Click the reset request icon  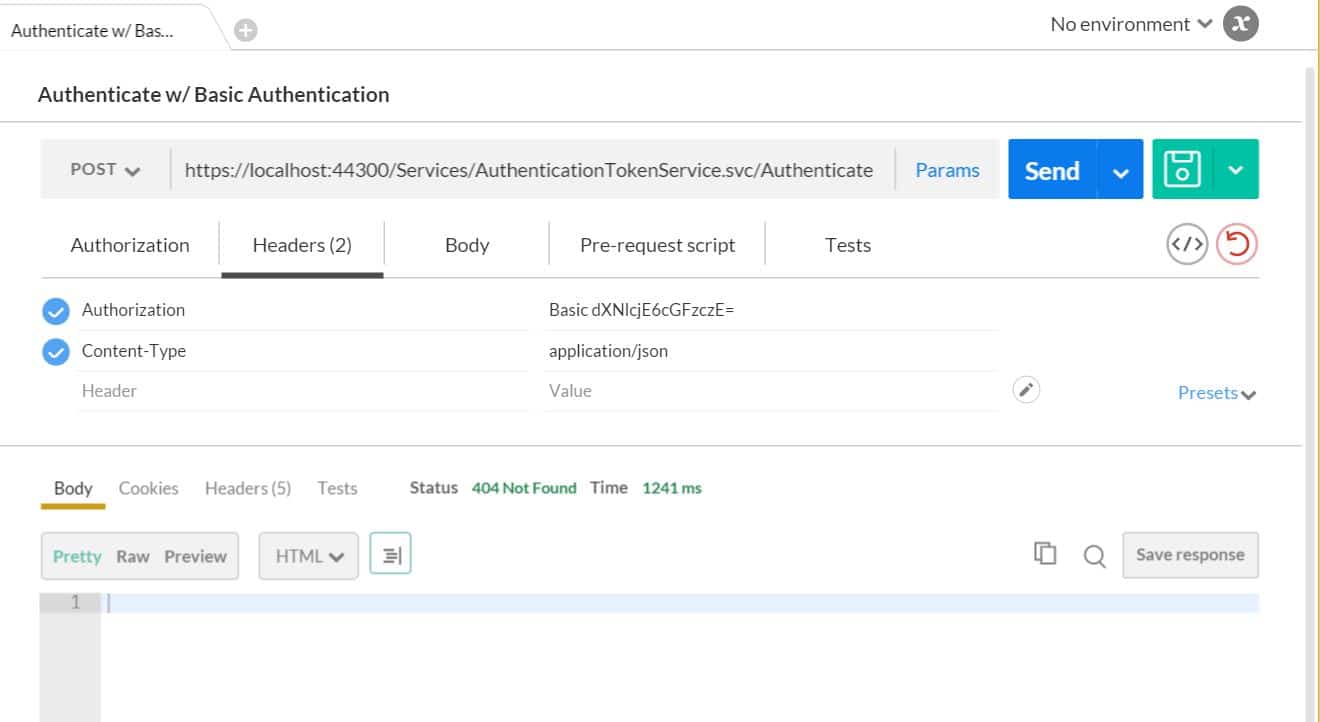coord(1236,243)
